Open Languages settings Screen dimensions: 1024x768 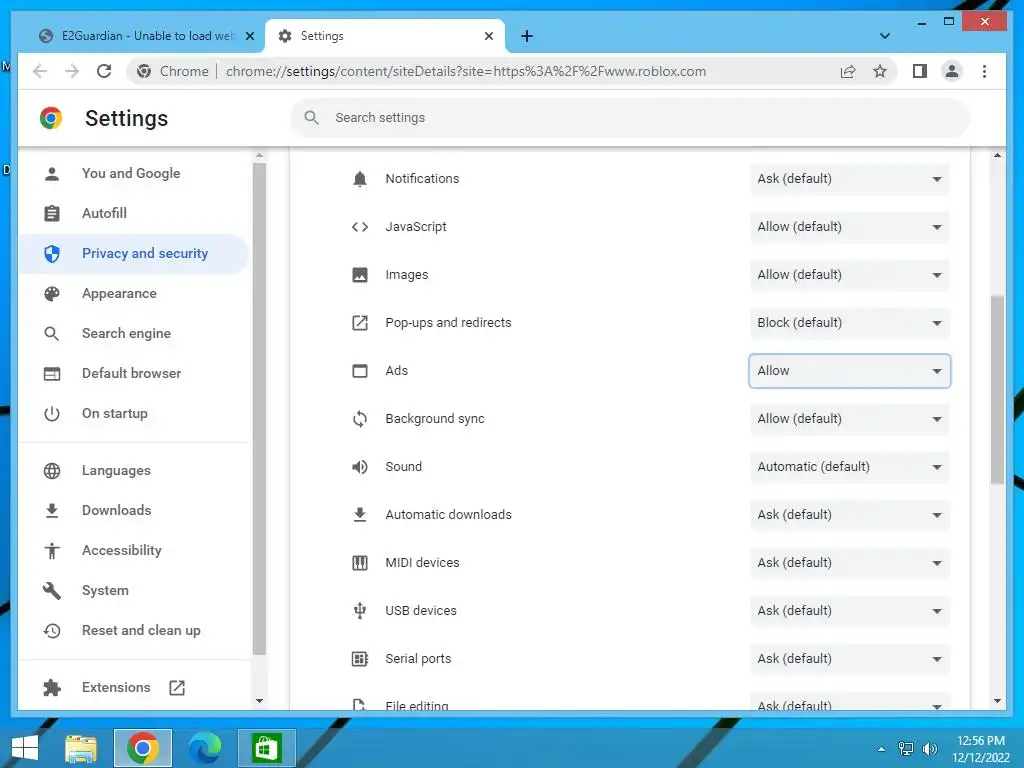click(133, 471)
